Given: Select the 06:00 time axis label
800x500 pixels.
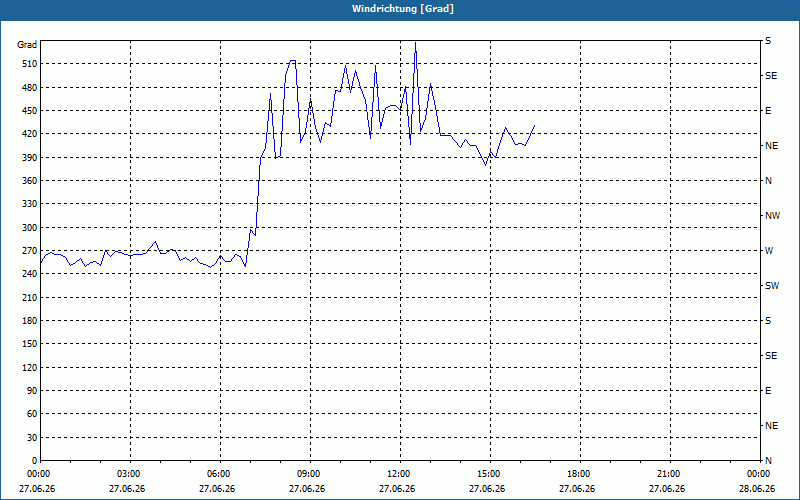Looking at the screenshot, I should (x=217, y=474).
